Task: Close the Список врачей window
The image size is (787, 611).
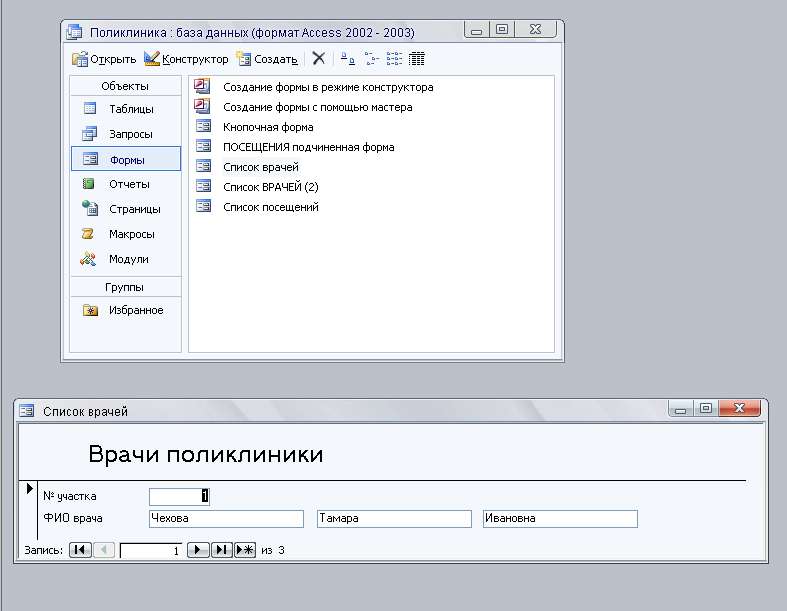Action: [740, 409]
